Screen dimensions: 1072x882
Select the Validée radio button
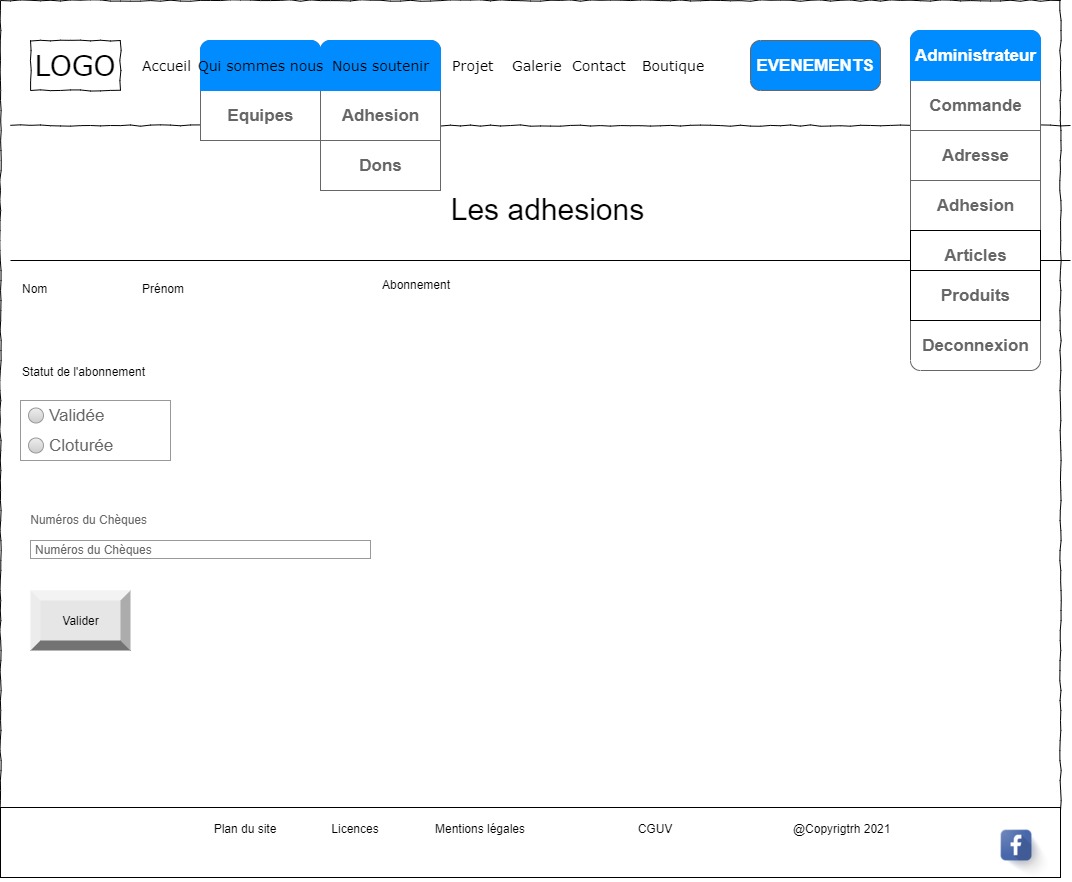pos(36,416)
